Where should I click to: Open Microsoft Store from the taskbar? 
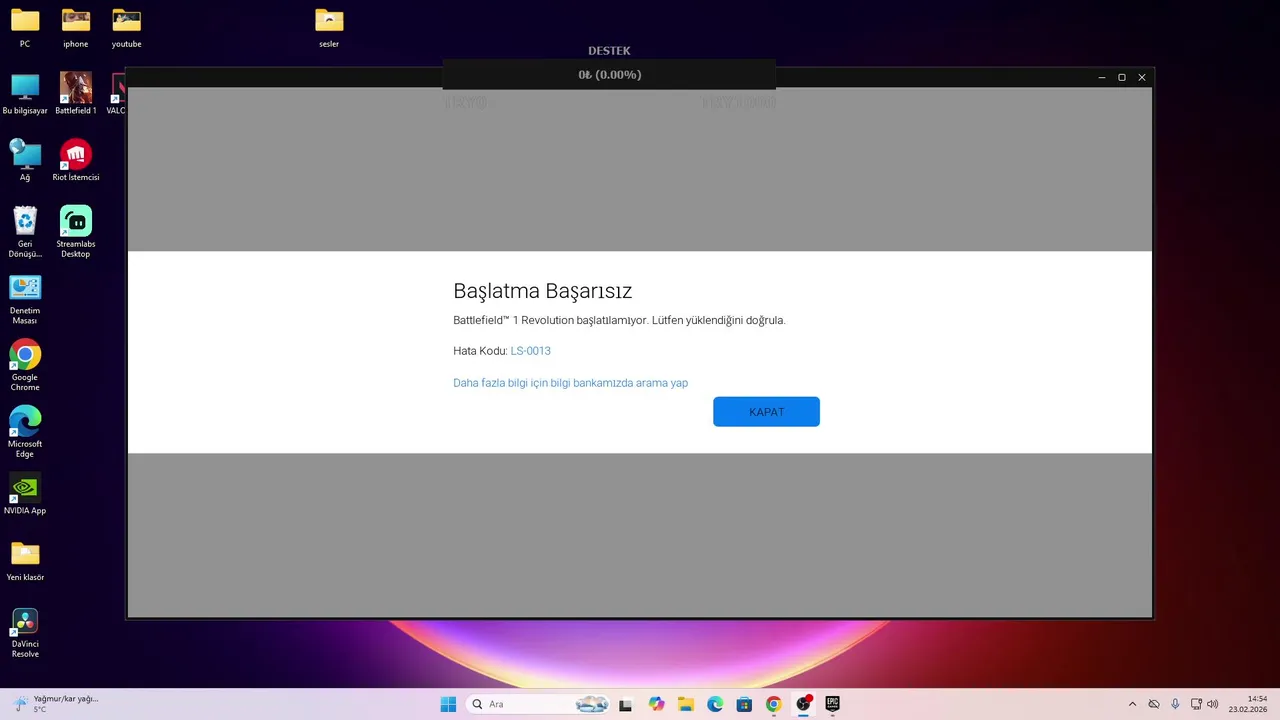click(x=744, y=704)
